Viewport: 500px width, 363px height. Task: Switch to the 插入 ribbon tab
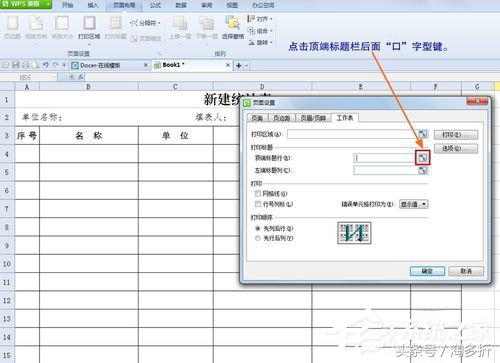pos(93,5)
